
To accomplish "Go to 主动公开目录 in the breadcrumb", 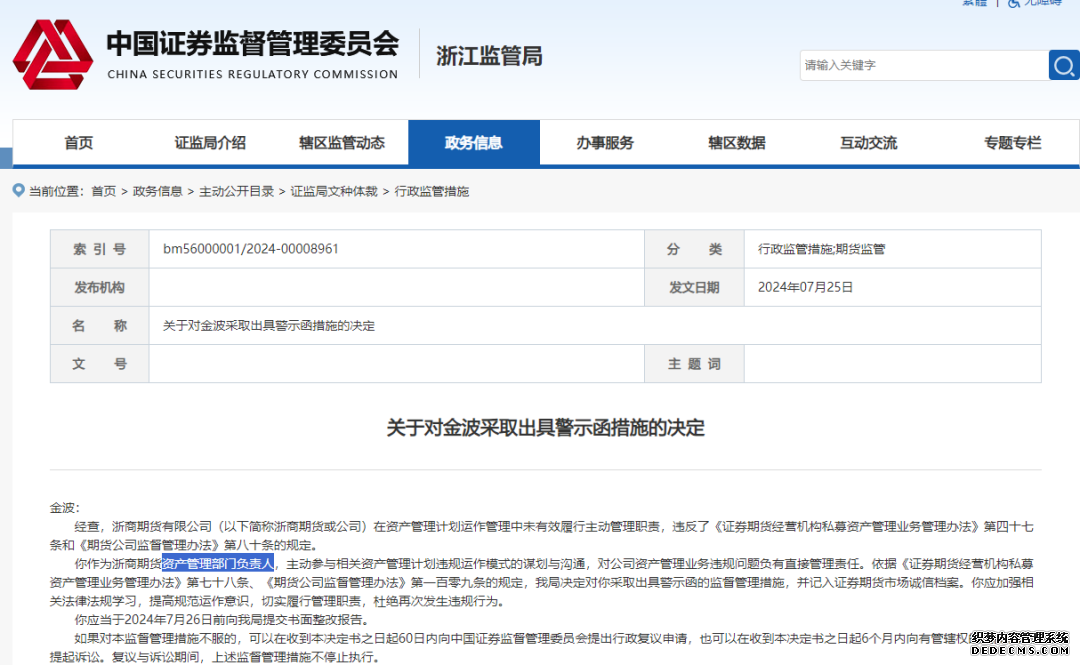I will pos(236,192).
